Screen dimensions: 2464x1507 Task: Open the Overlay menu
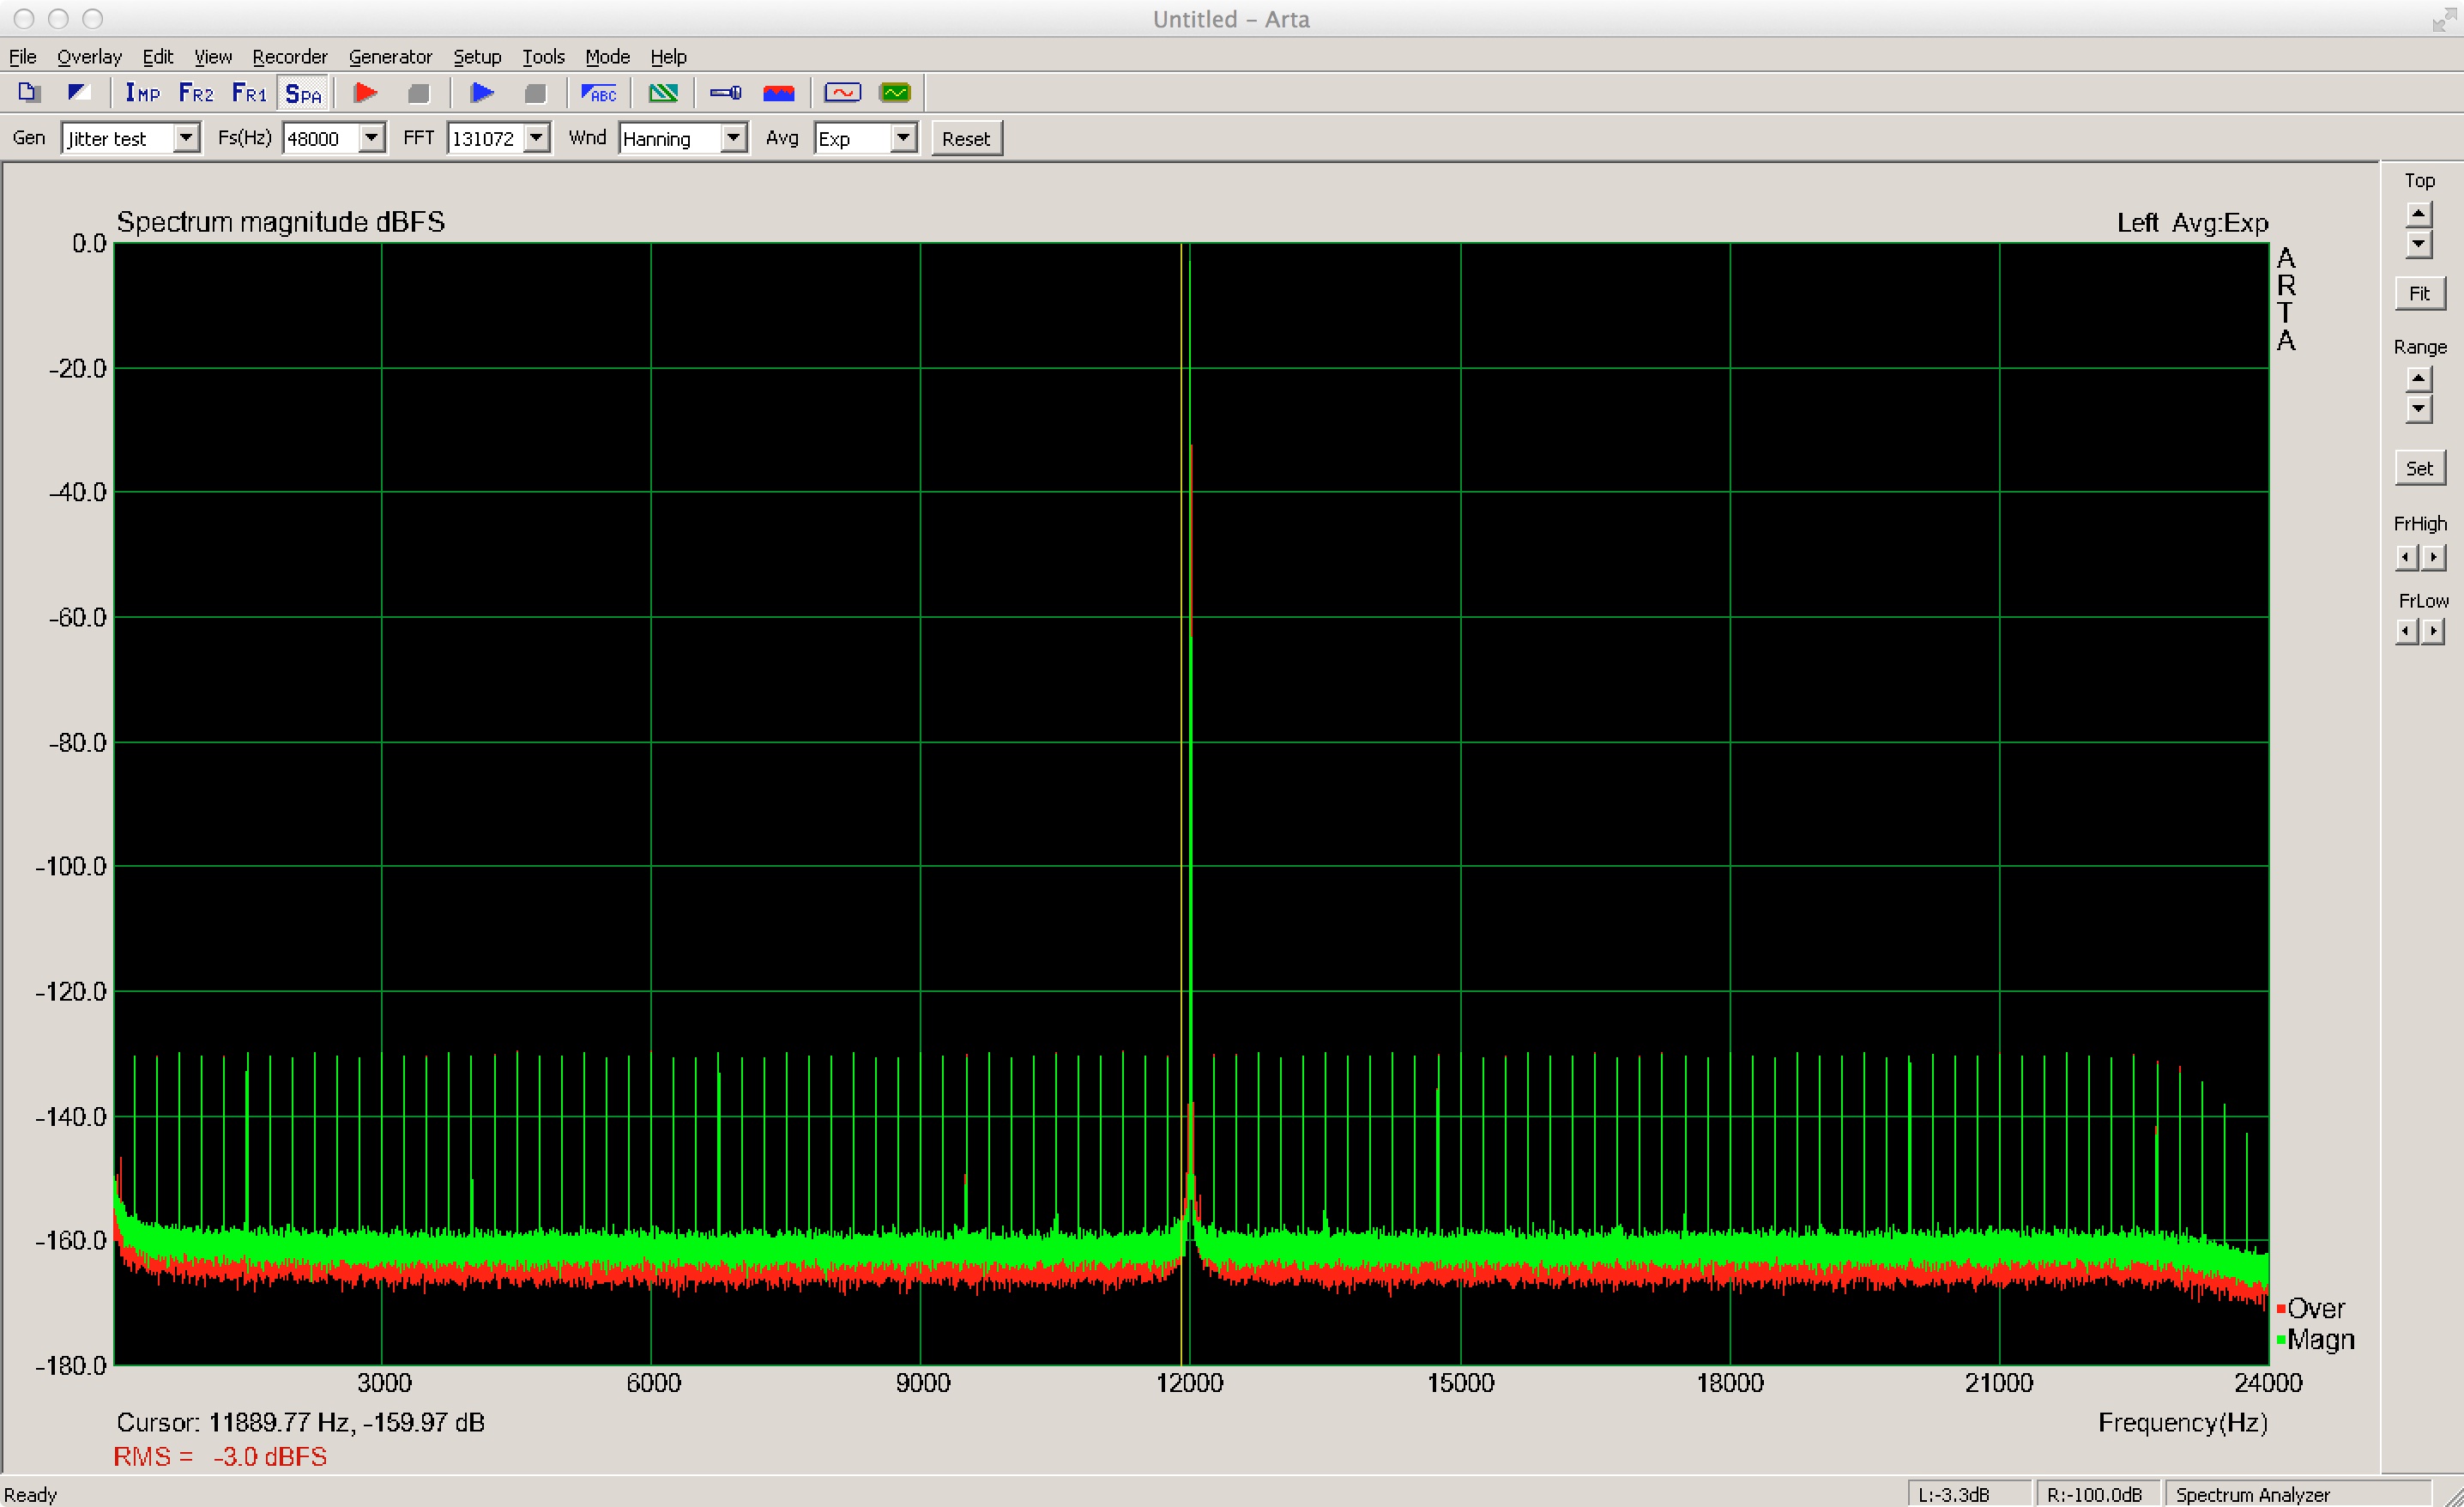(89, 57)
